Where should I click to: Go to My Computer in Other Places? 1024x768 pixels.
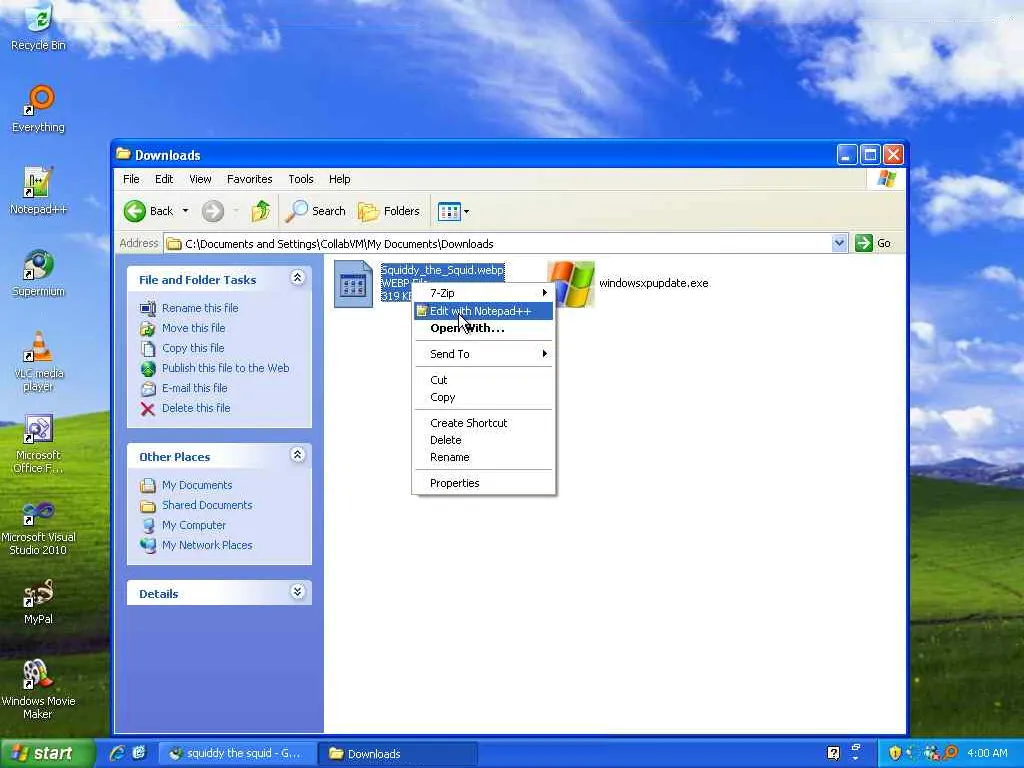tap(193, 525)
